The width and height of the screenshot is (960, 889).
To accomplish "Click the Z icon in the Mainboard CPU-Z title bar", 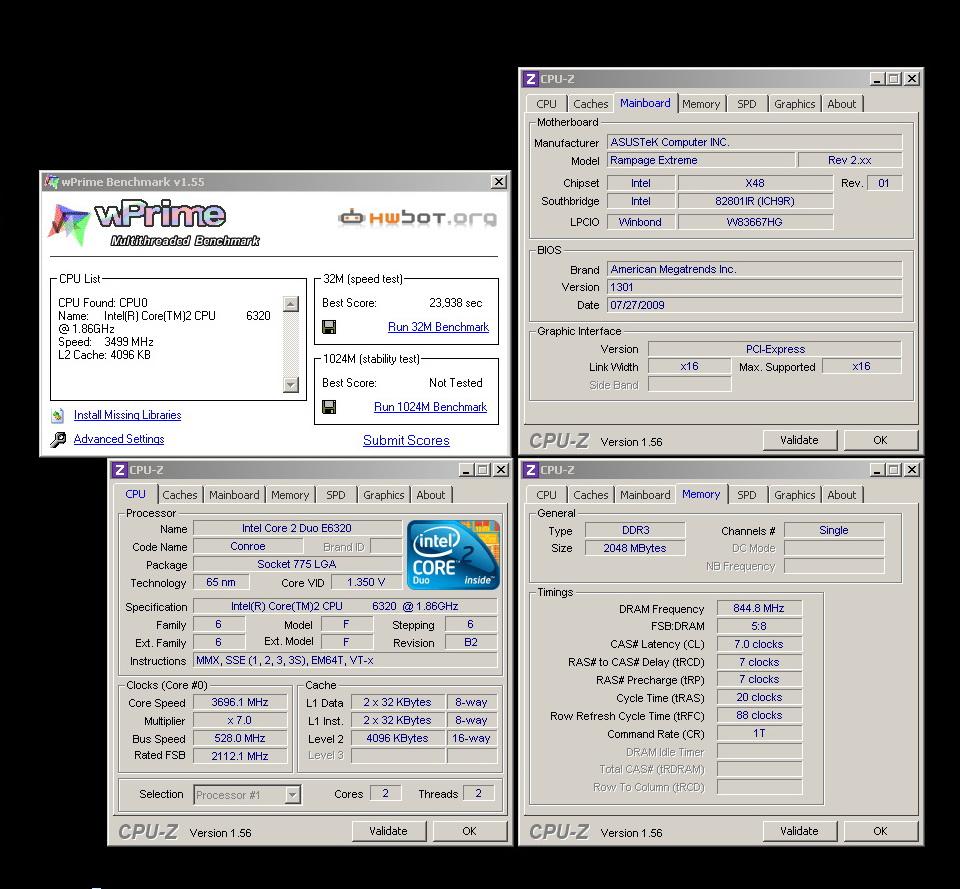I will click(x=530, y=79).
